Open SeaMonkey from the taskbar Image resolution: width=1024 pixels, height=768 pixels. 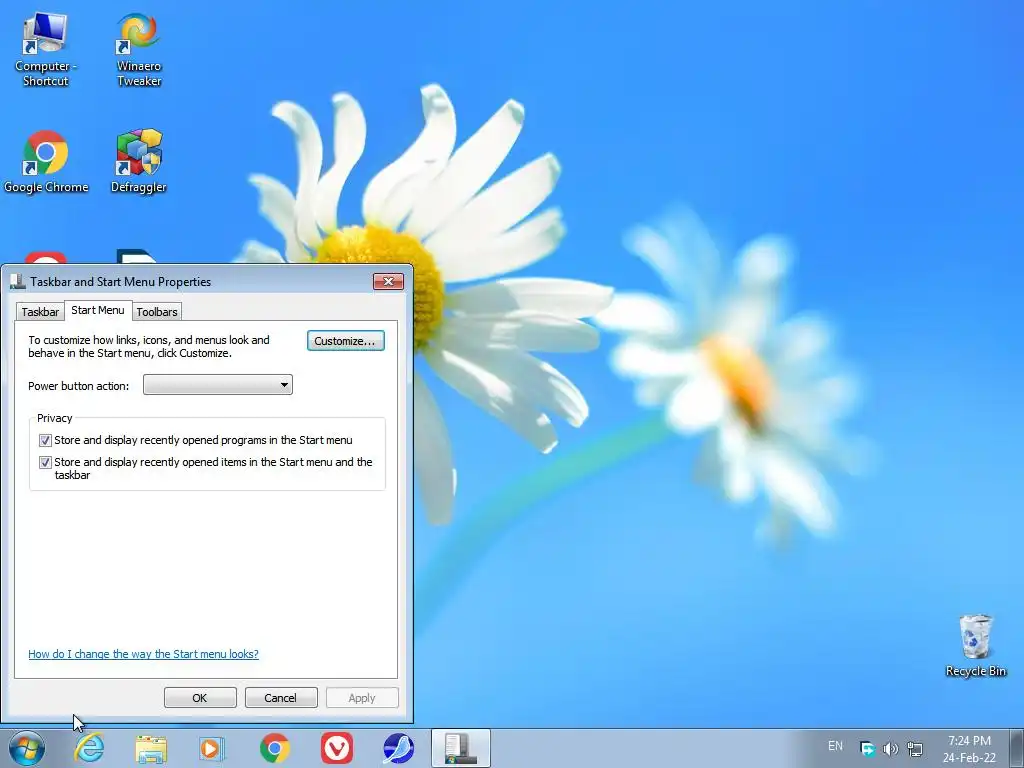398,748
